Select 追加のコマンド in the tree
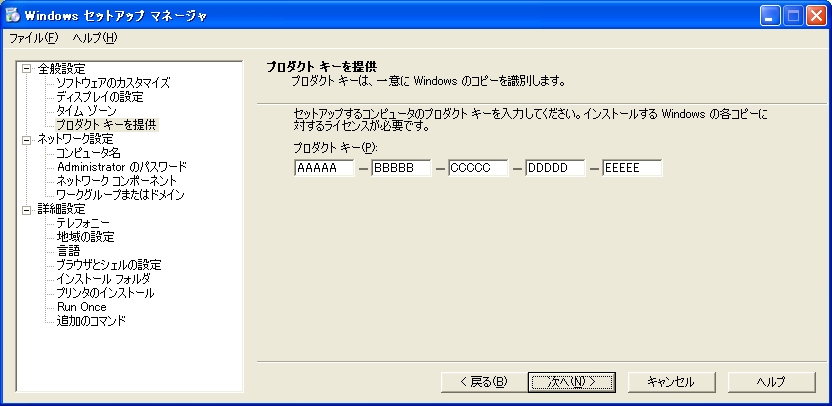Viewport: 832px width, 406px height. coord(91,321)
